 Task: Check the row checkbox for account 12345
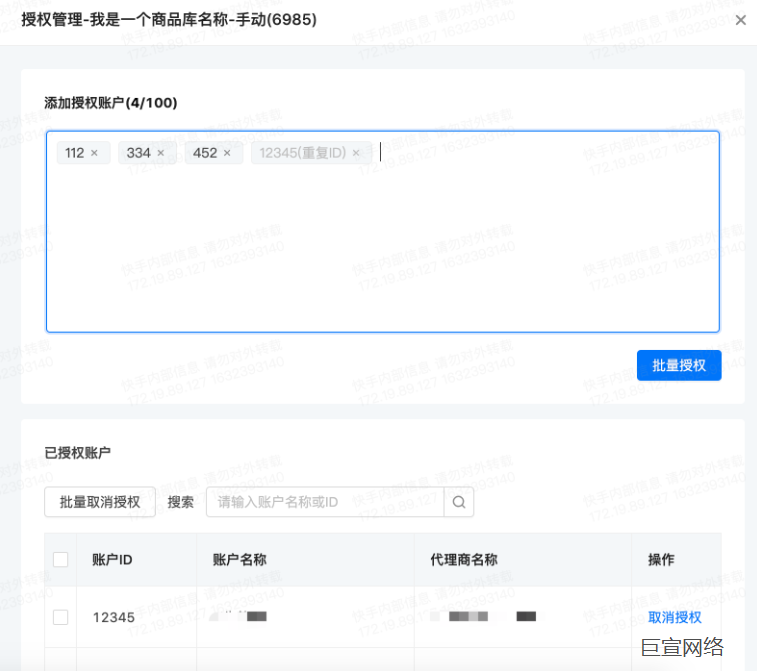point(60,617)
